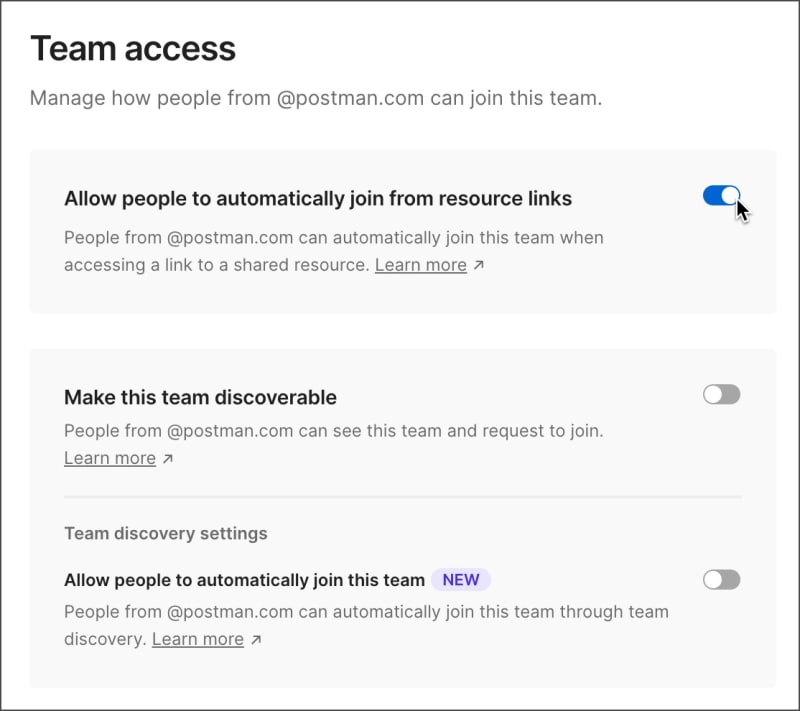800x711 pixels.
Task: Turn on Allow people to automatically join this team
Action: pyautogui.click(x=721, y=580)
